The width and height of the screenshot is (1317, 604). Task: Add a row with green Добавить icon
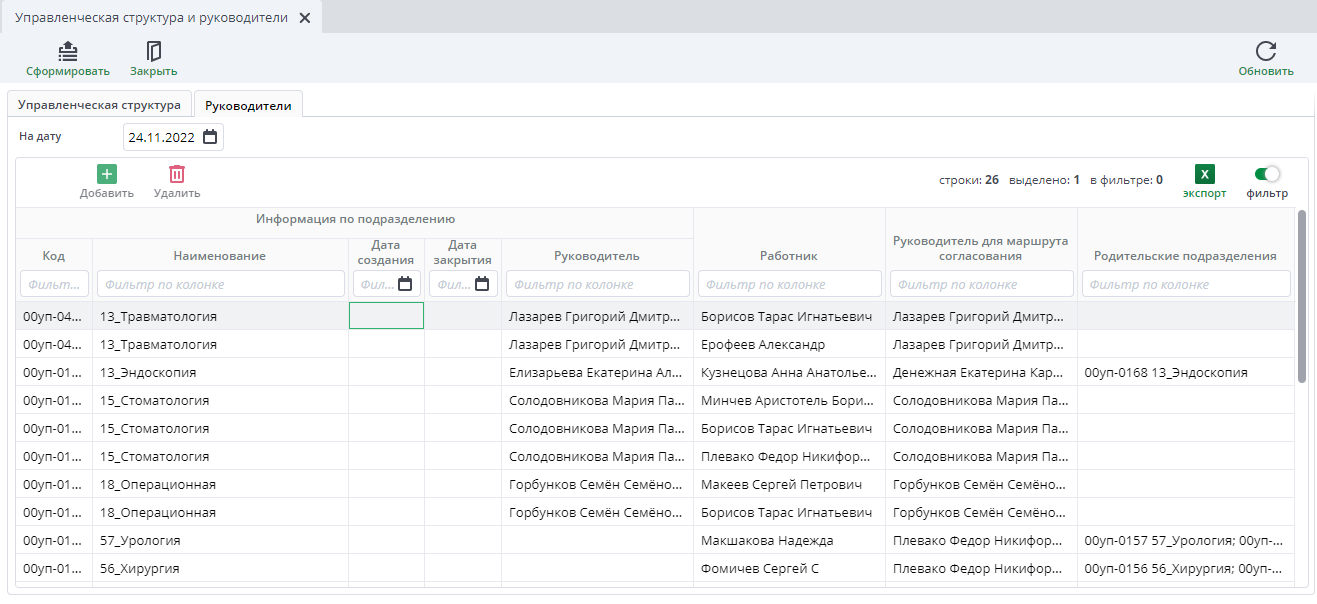(107, 174)
